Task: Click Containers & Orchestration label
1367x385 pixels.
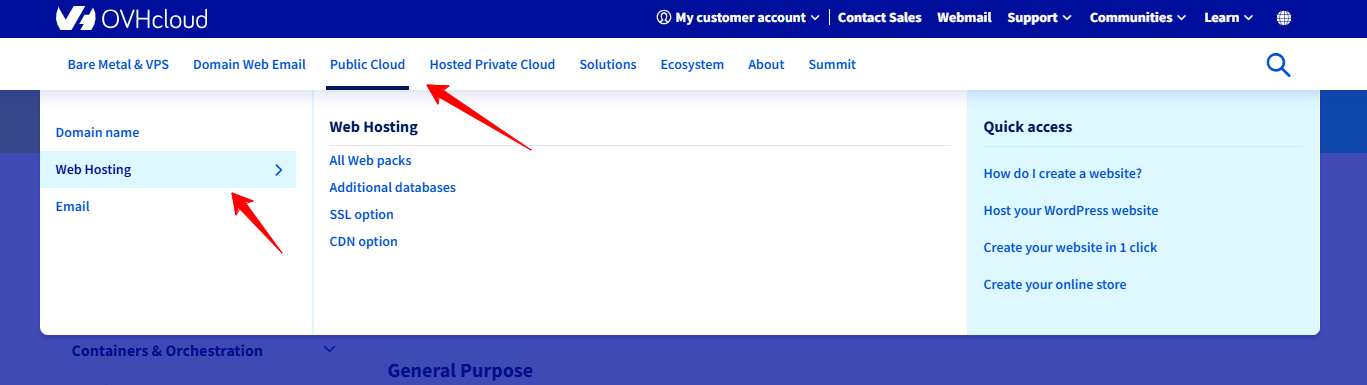Action: pyautogui.click(x=167, y=350)
